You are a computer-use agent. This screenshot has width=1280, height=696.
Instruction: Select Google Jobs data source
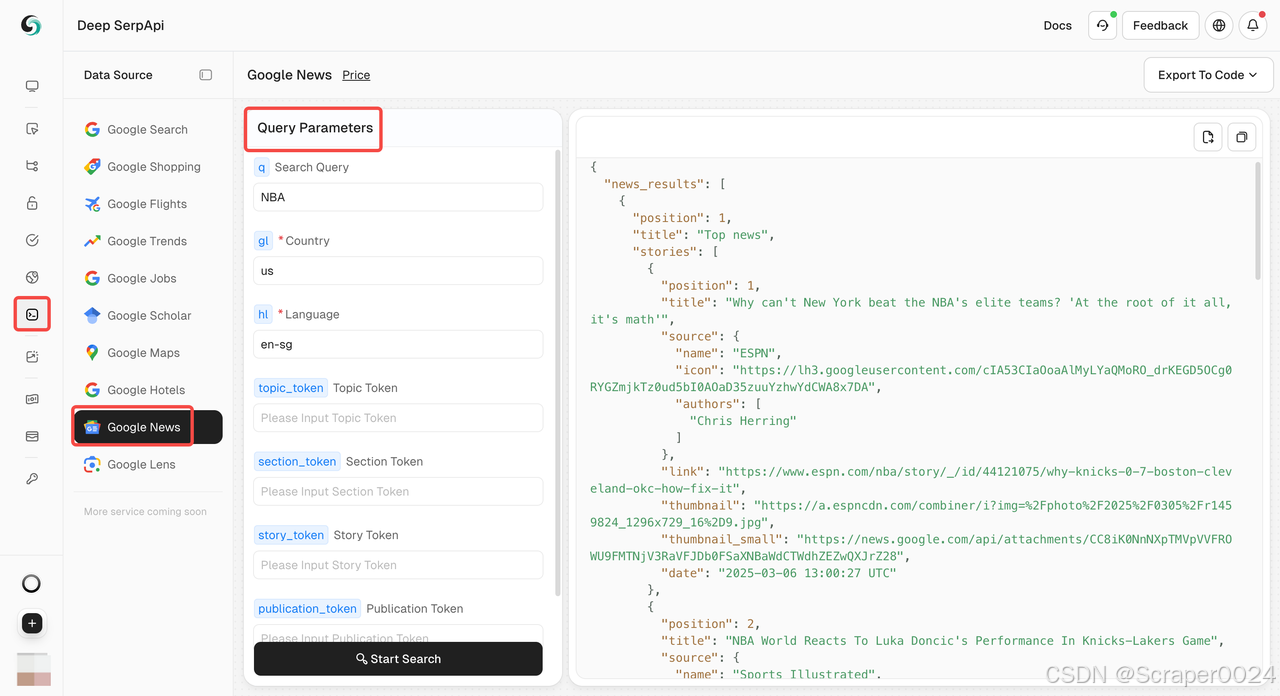pos(148,278)
